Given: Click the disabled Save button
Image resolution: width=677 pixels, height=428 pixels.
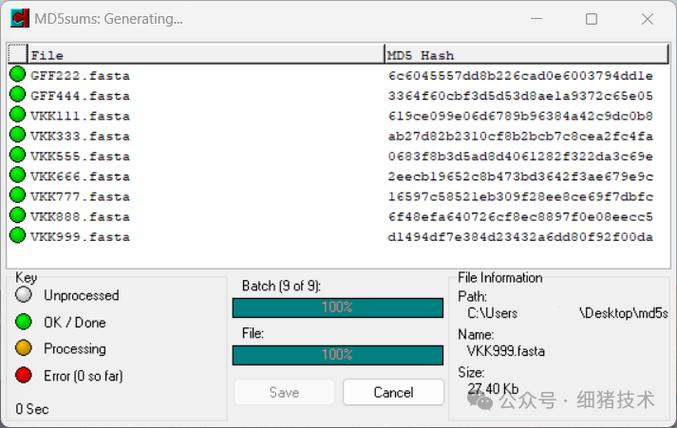Looking at the screenshot, I should pos(284,392).
